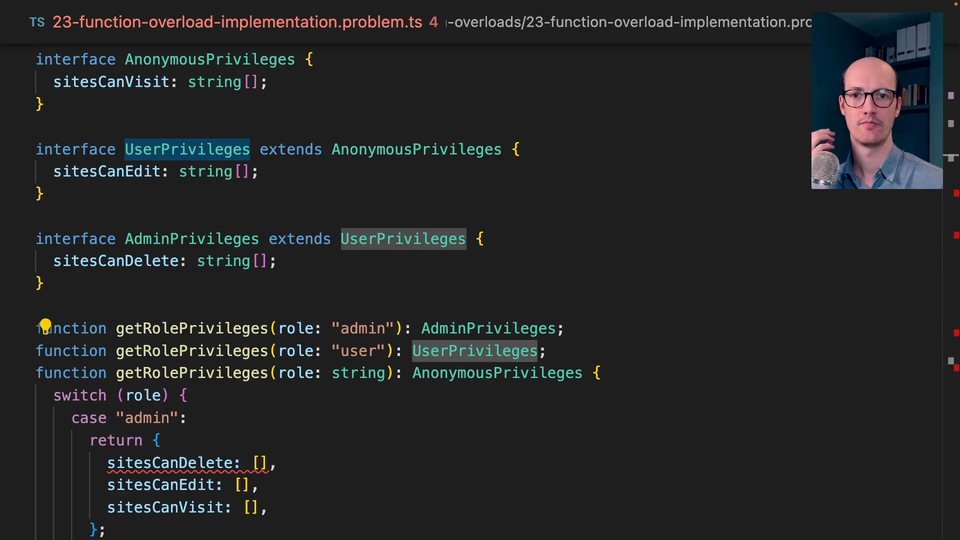The height and width of the screenshot is (540, 960).
Task: Click the error-underlined sitesCanDelete property
Action: coord(173,463)
